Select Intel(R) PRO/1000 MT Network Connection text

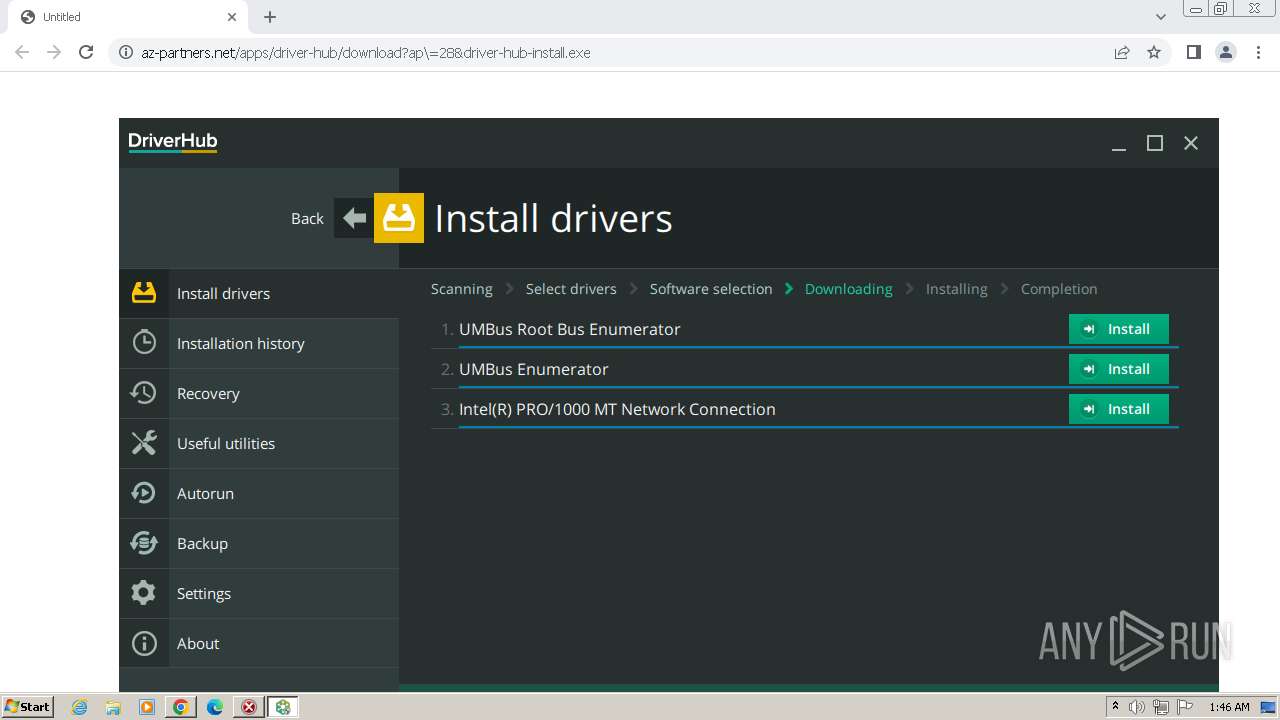point(617,409)
